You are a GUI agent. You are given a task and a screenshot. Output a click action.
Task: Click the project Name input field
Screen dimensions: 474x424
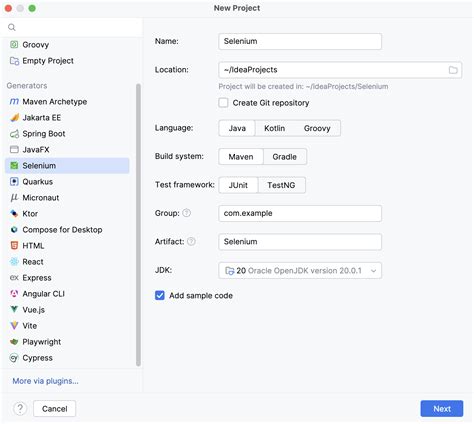click(x=300, y=41)
